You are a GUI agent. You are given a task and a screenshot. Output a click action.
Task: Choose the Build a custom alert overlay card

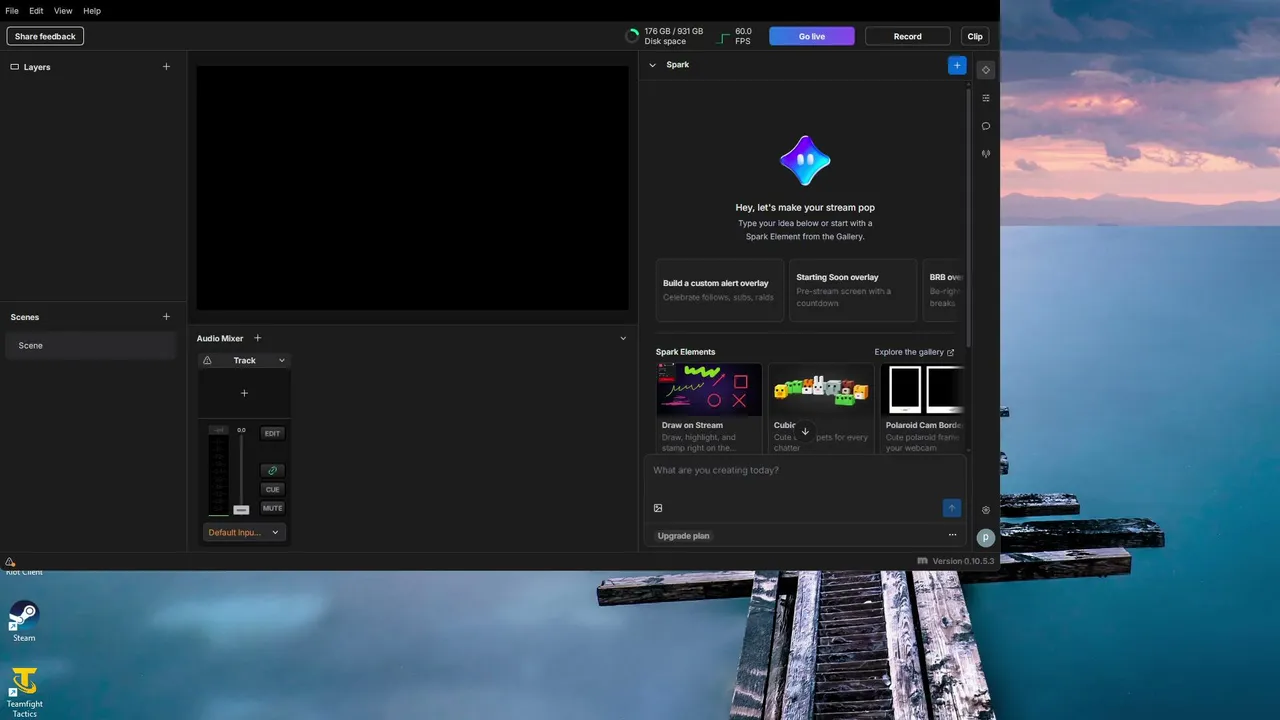(720, 290)
